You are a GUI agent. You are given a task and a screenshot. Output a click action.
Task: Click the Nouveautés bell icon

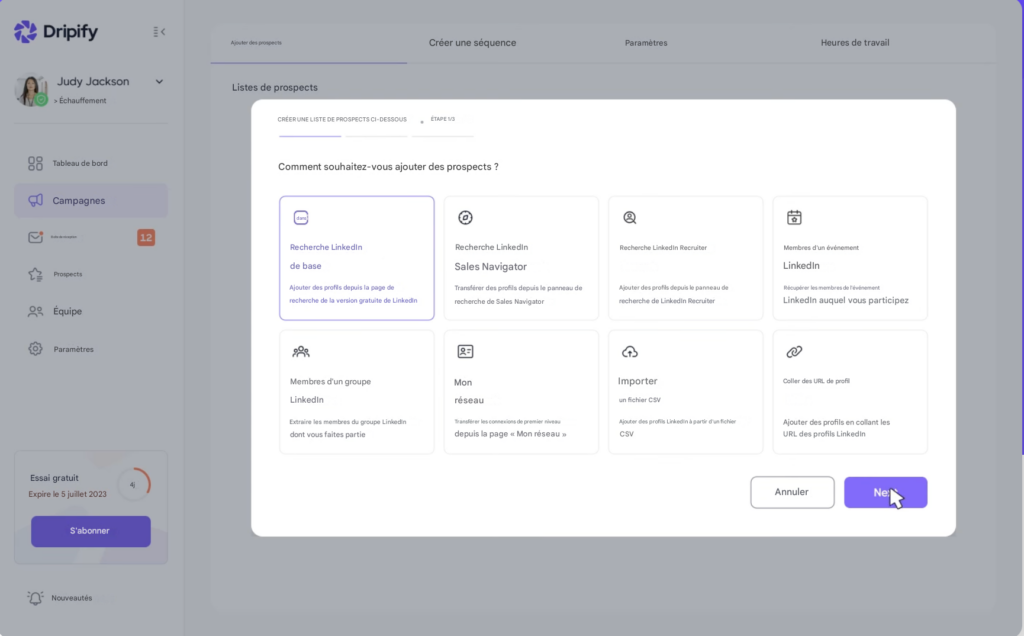[36, 598]
